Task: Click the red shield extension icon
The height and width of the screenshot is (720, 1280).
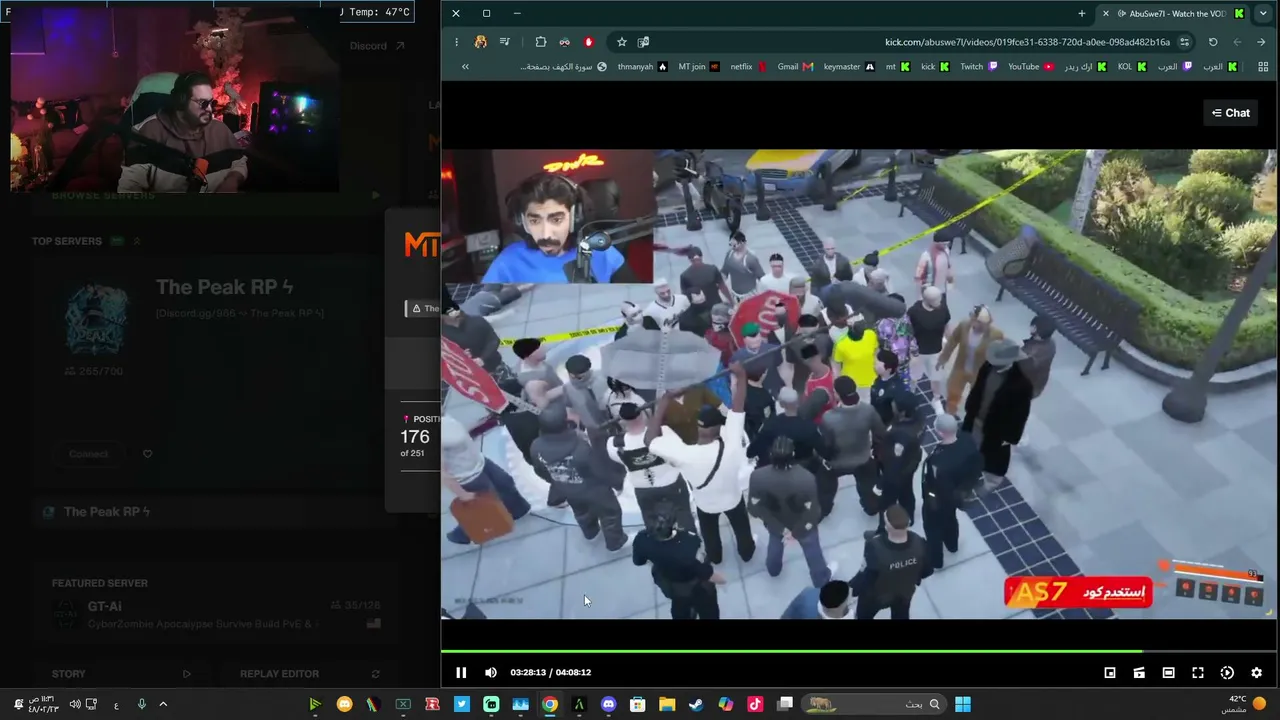Action: pyautogui.click(x=589, y=42)
